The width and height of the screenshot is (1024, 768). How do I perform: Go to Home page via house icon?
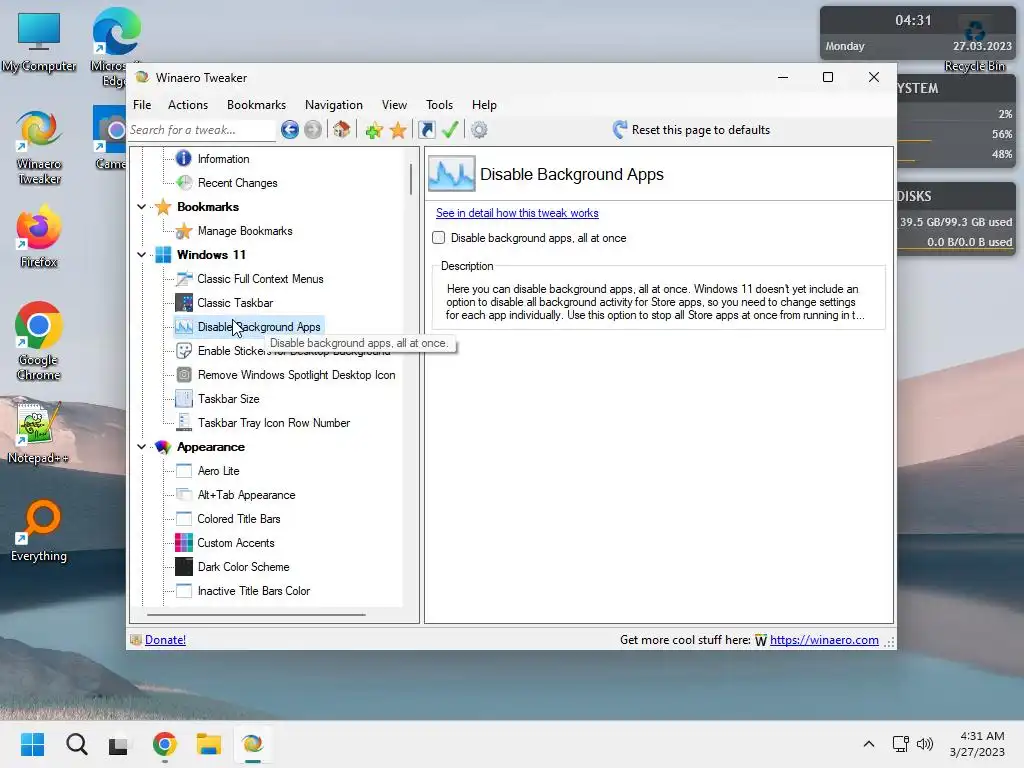[x=342, y=130]
